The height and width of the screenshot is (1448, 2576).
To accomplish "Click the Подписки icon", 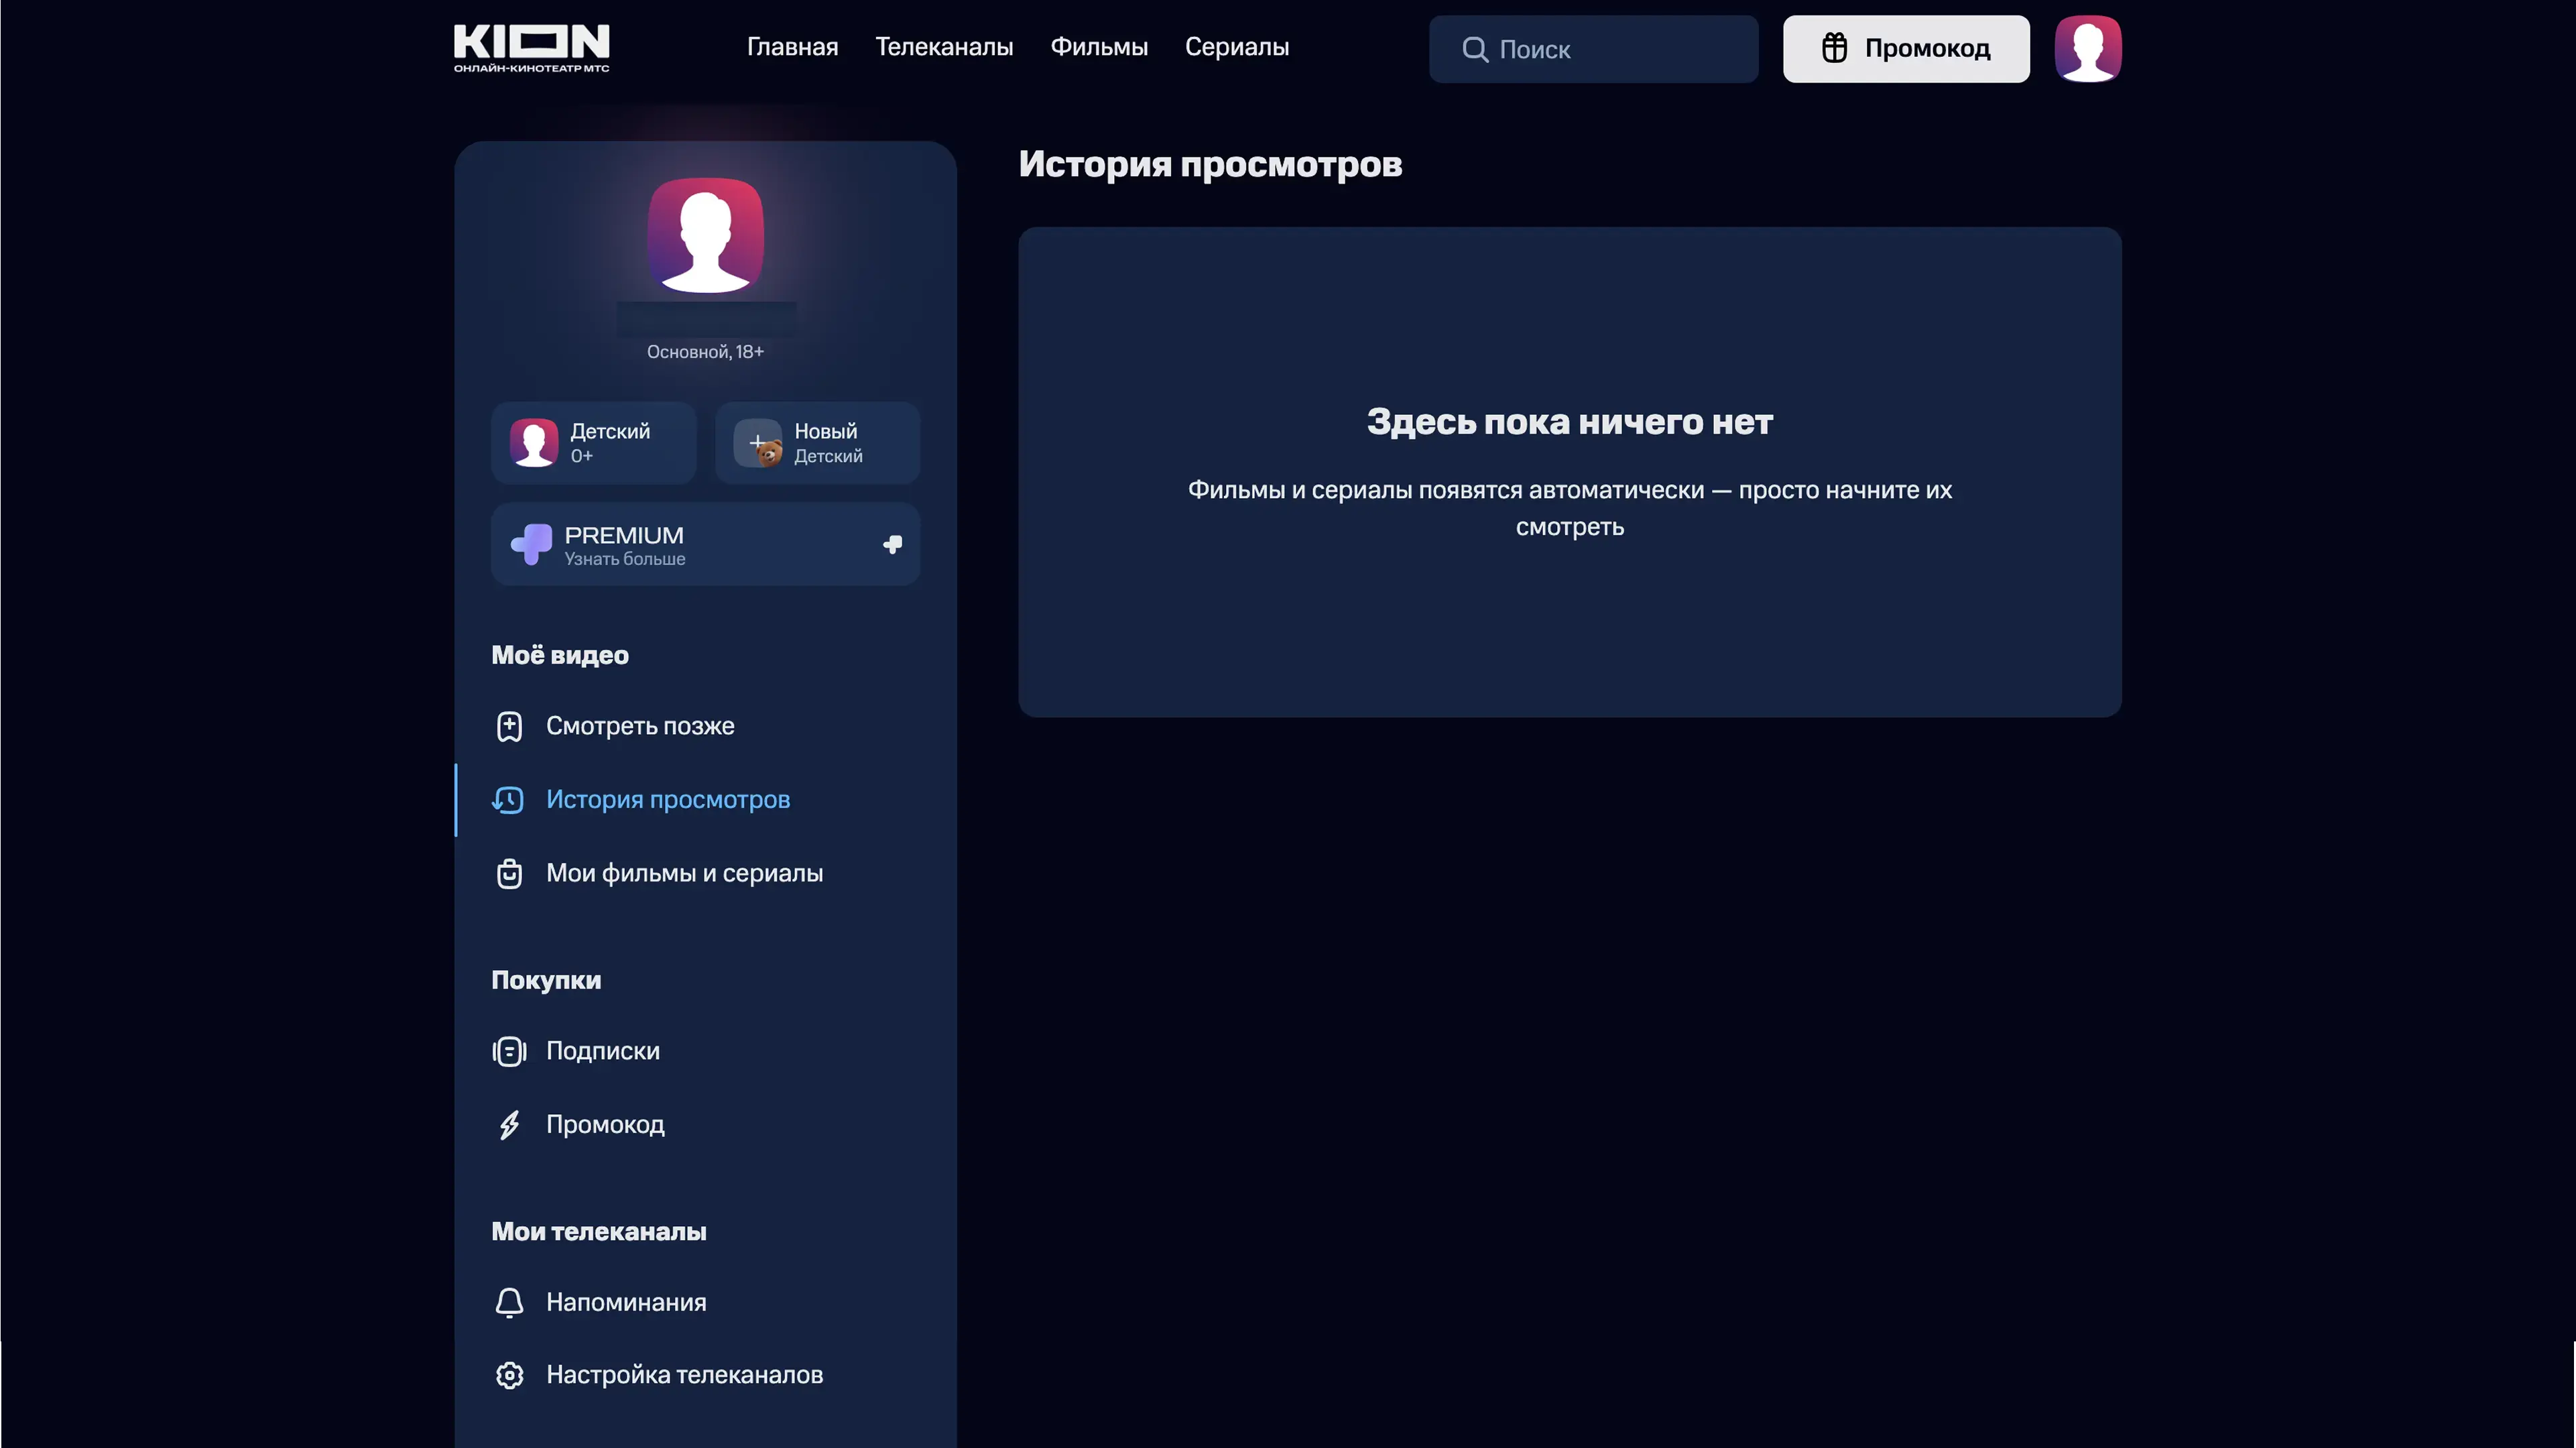I will 509,1051.
